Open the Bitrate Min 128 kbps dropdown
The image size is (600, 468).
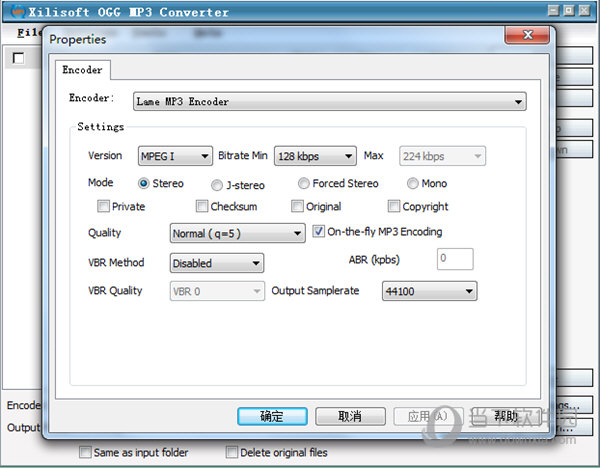tap(315, 156)
